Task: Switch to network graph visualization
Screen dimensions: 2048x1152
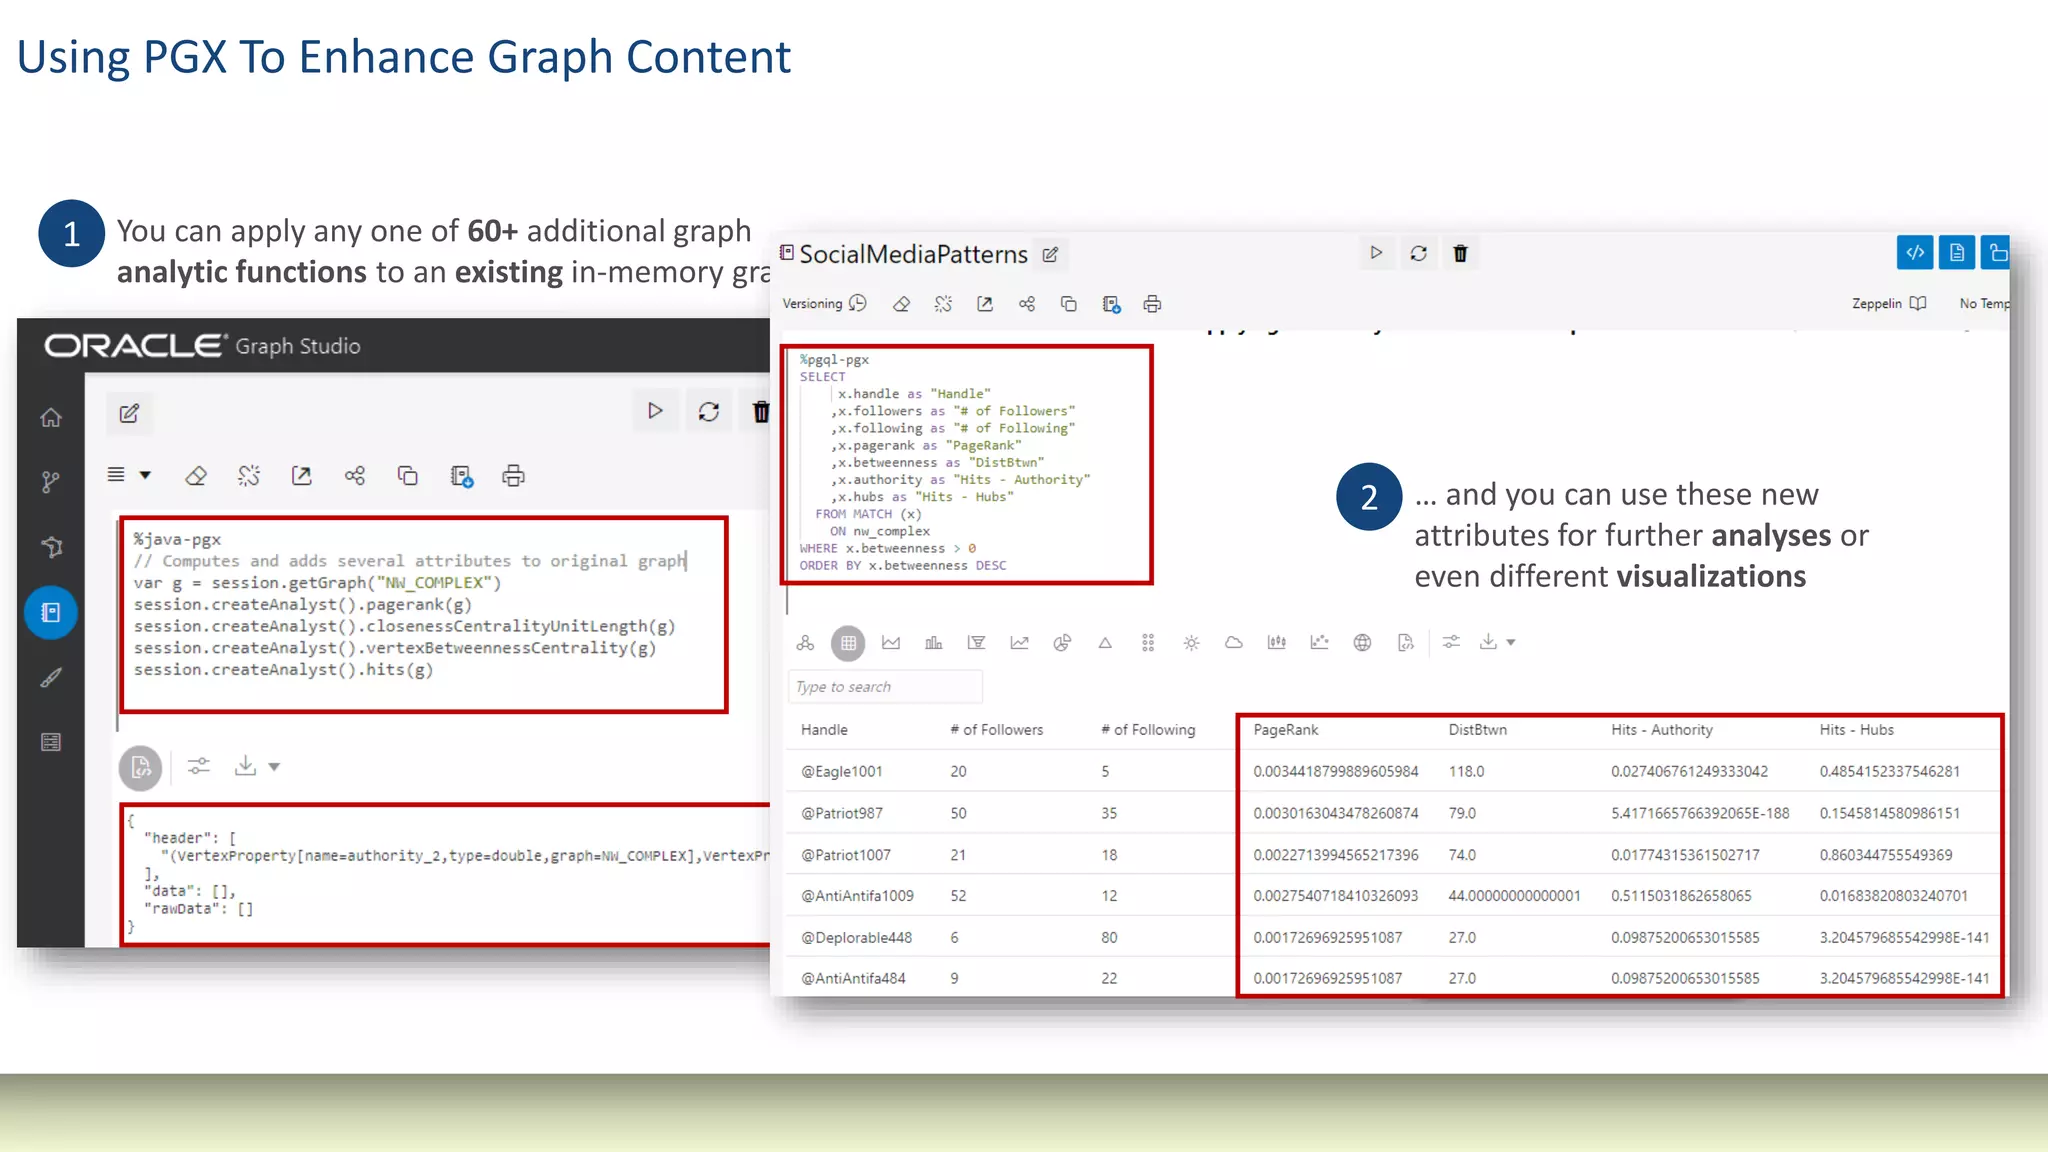Action: pos(805,643)
